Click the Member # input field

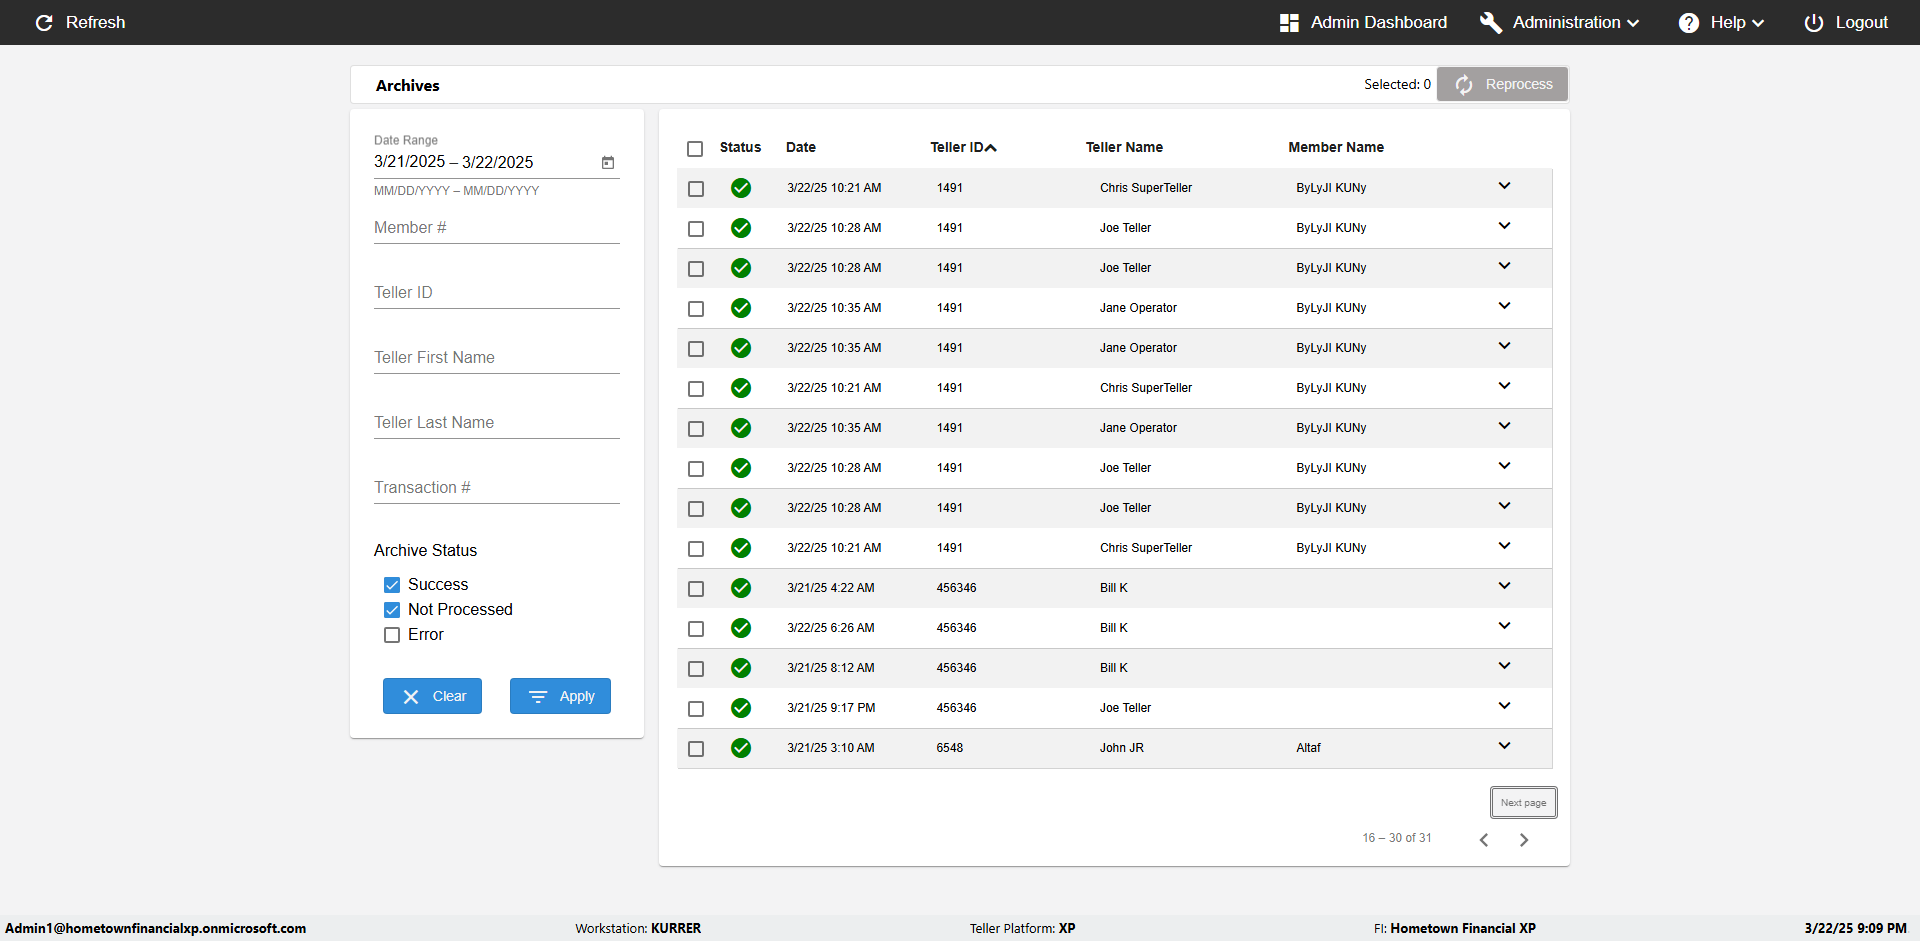[496, 228]
